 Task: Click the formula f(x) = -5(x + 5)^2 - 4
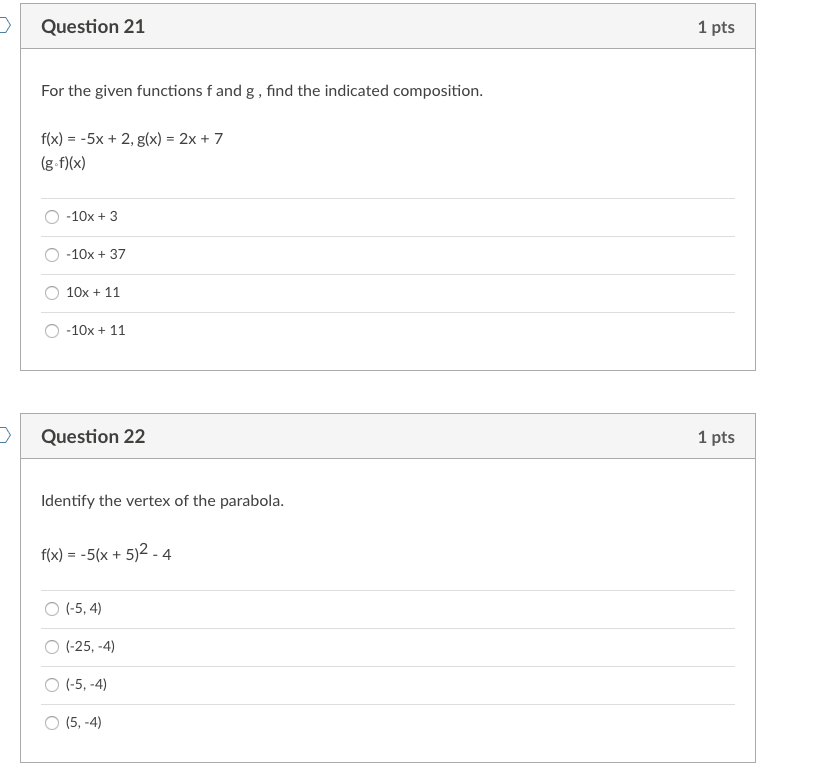(x=105, y=551)
